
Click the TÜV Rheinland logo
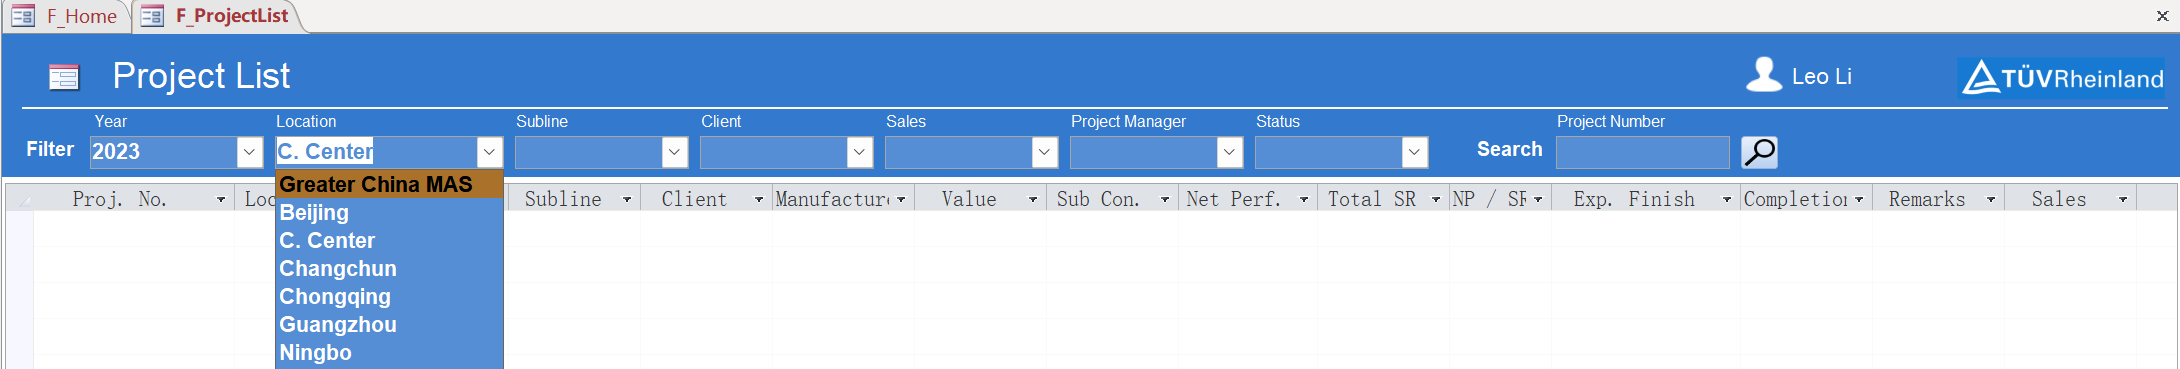click(x=2062, y=77)
